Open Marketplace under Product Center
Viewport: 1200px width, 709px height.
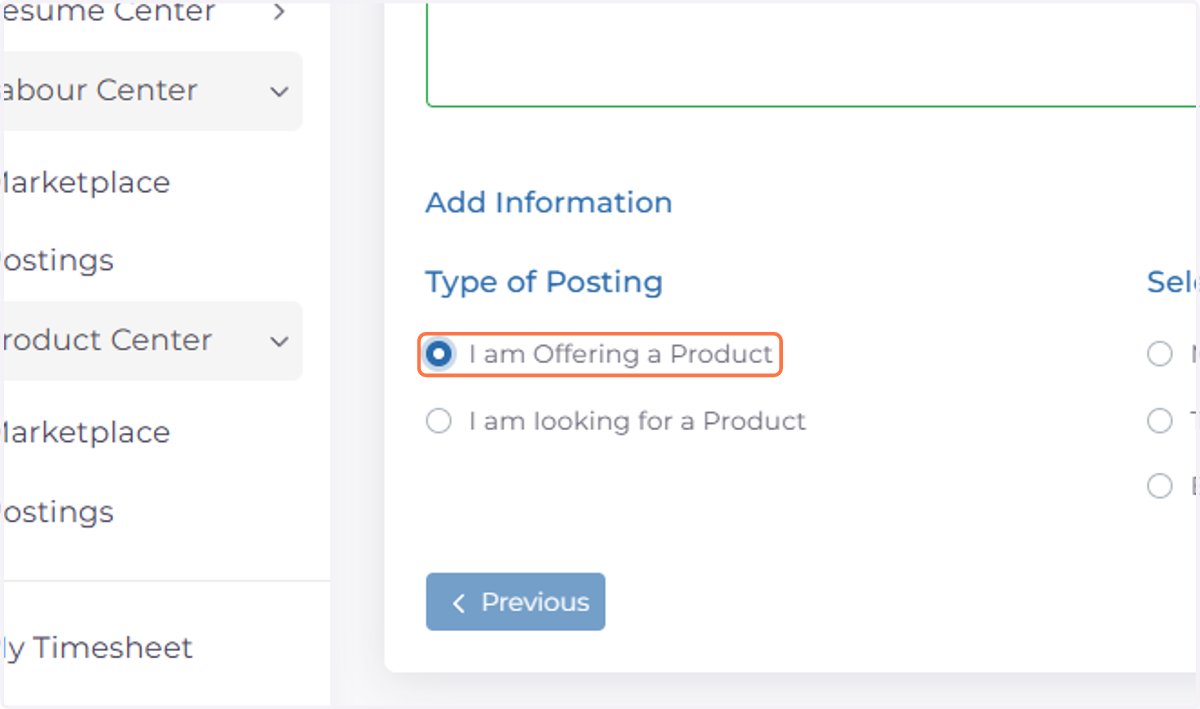coord(85,433)
